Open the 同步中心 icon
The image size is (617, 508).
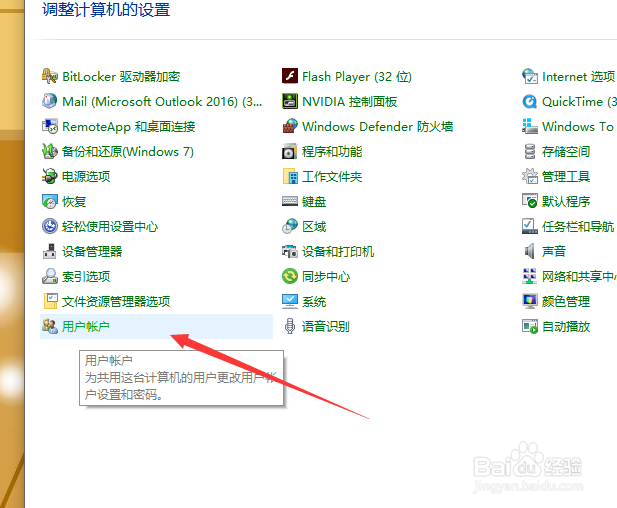tap(290, 276)
